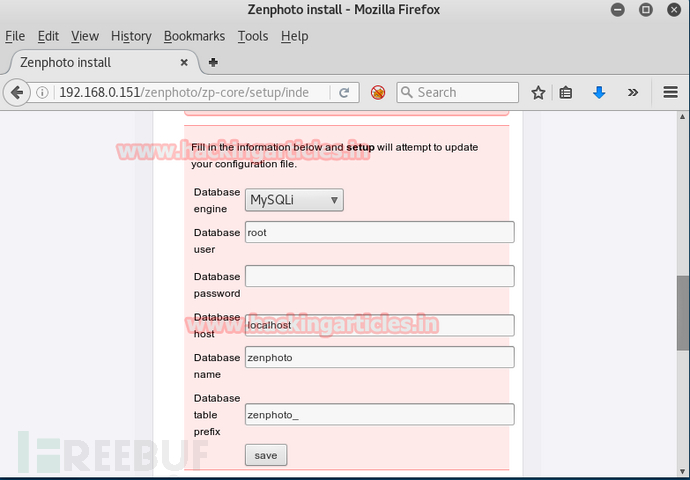690x480 pixels.
Task: Open the Firefox hamburger menu
Action: 670,92
